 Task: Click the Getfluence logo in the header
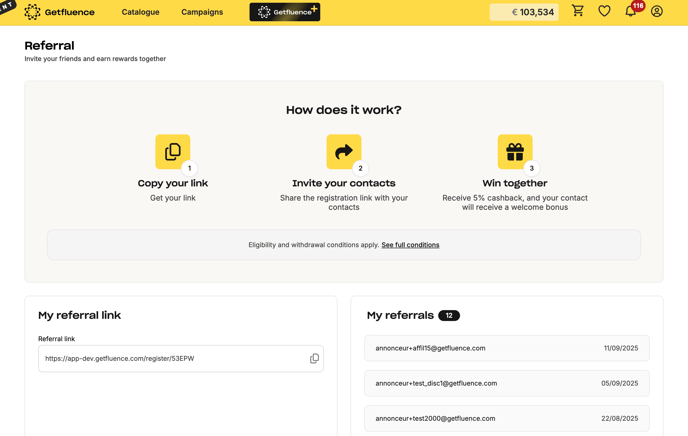click(59, 12)
